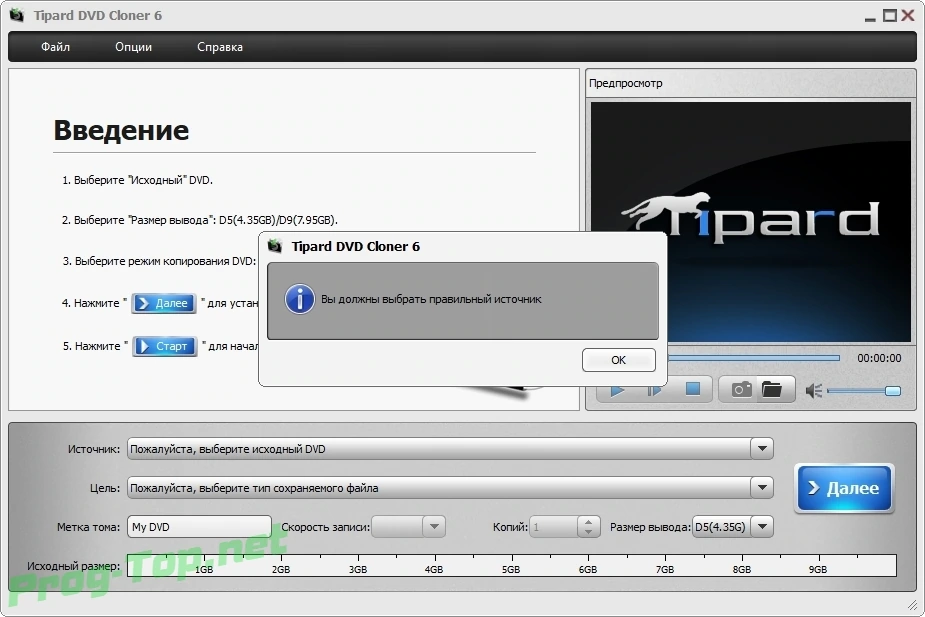
Task: Click the window resize grip corner
Action: [912, 605]
